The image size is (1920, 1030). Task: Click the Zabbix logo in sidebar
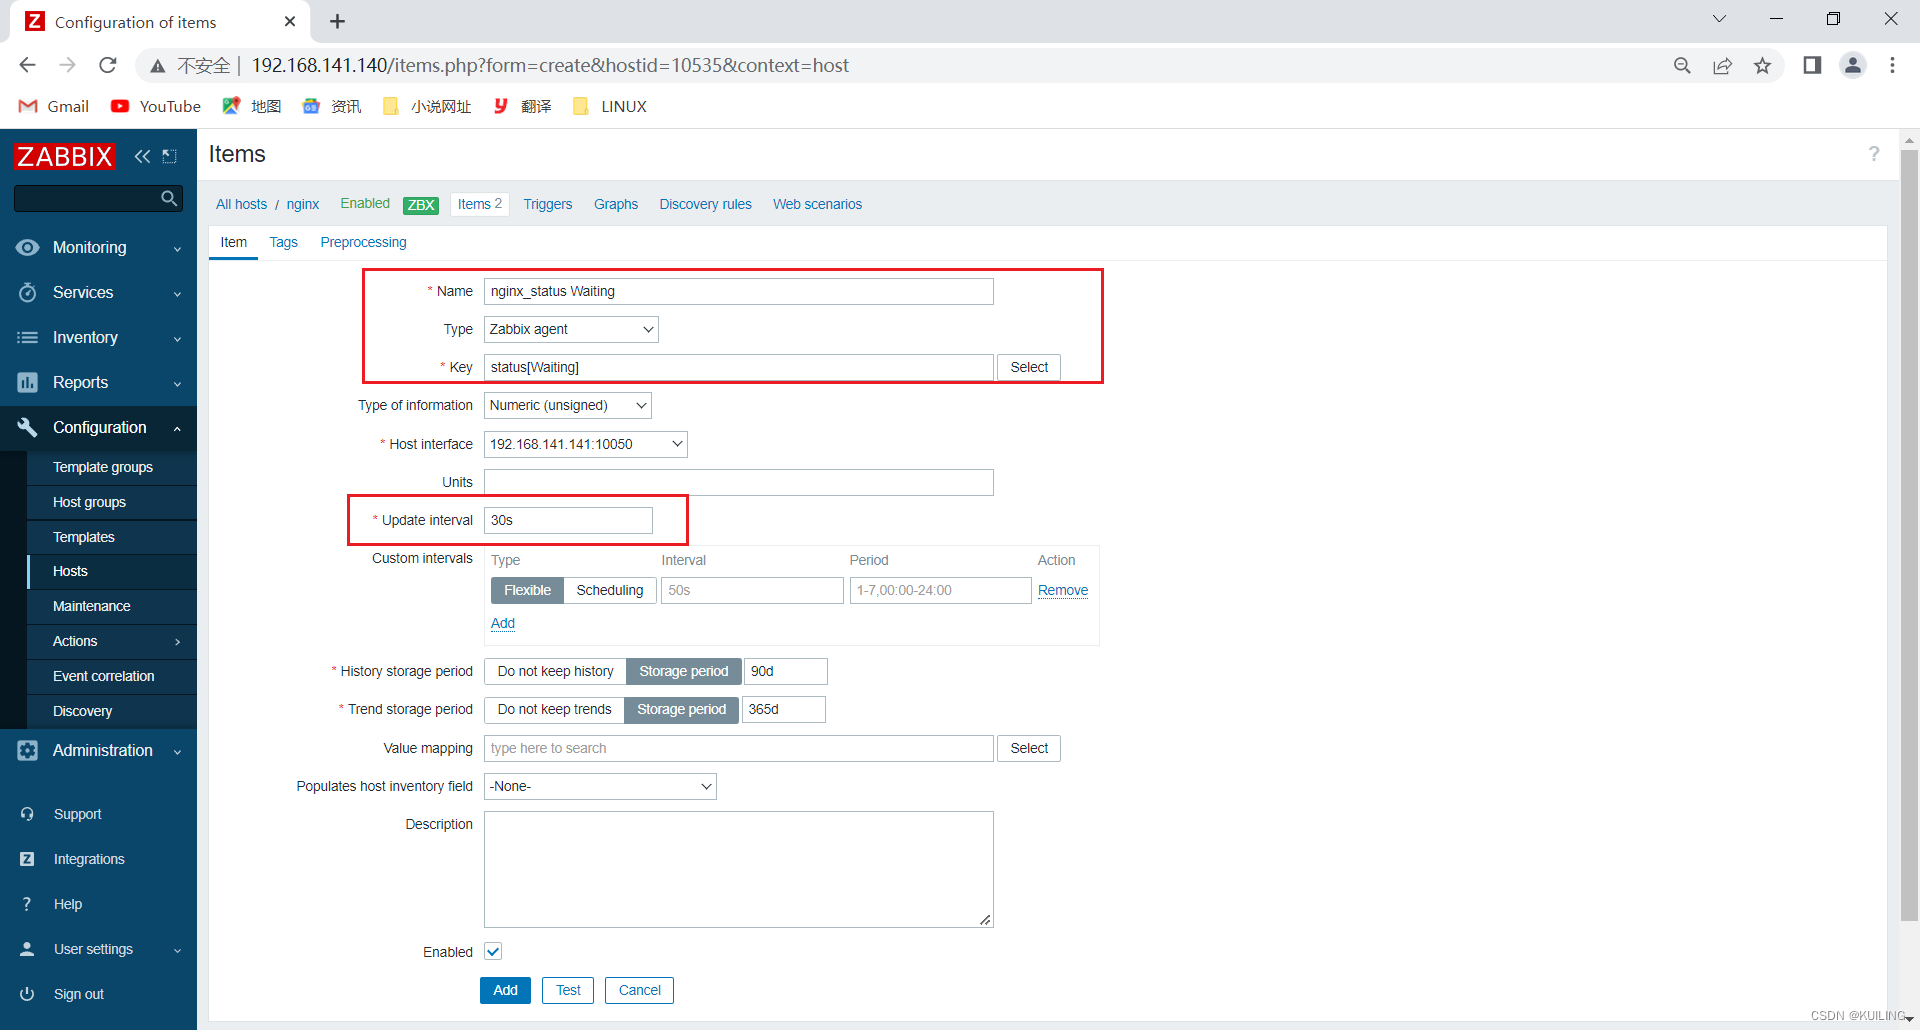coord(65,156)
